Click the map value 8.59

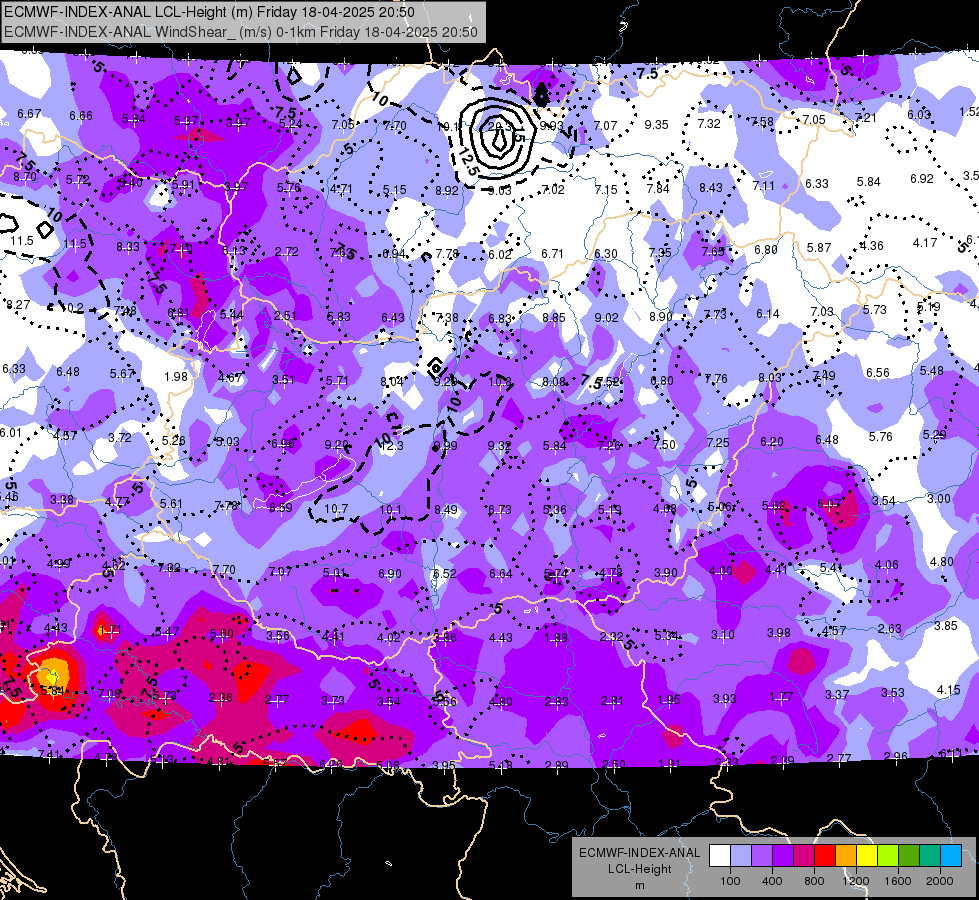[x=280, y=508]
